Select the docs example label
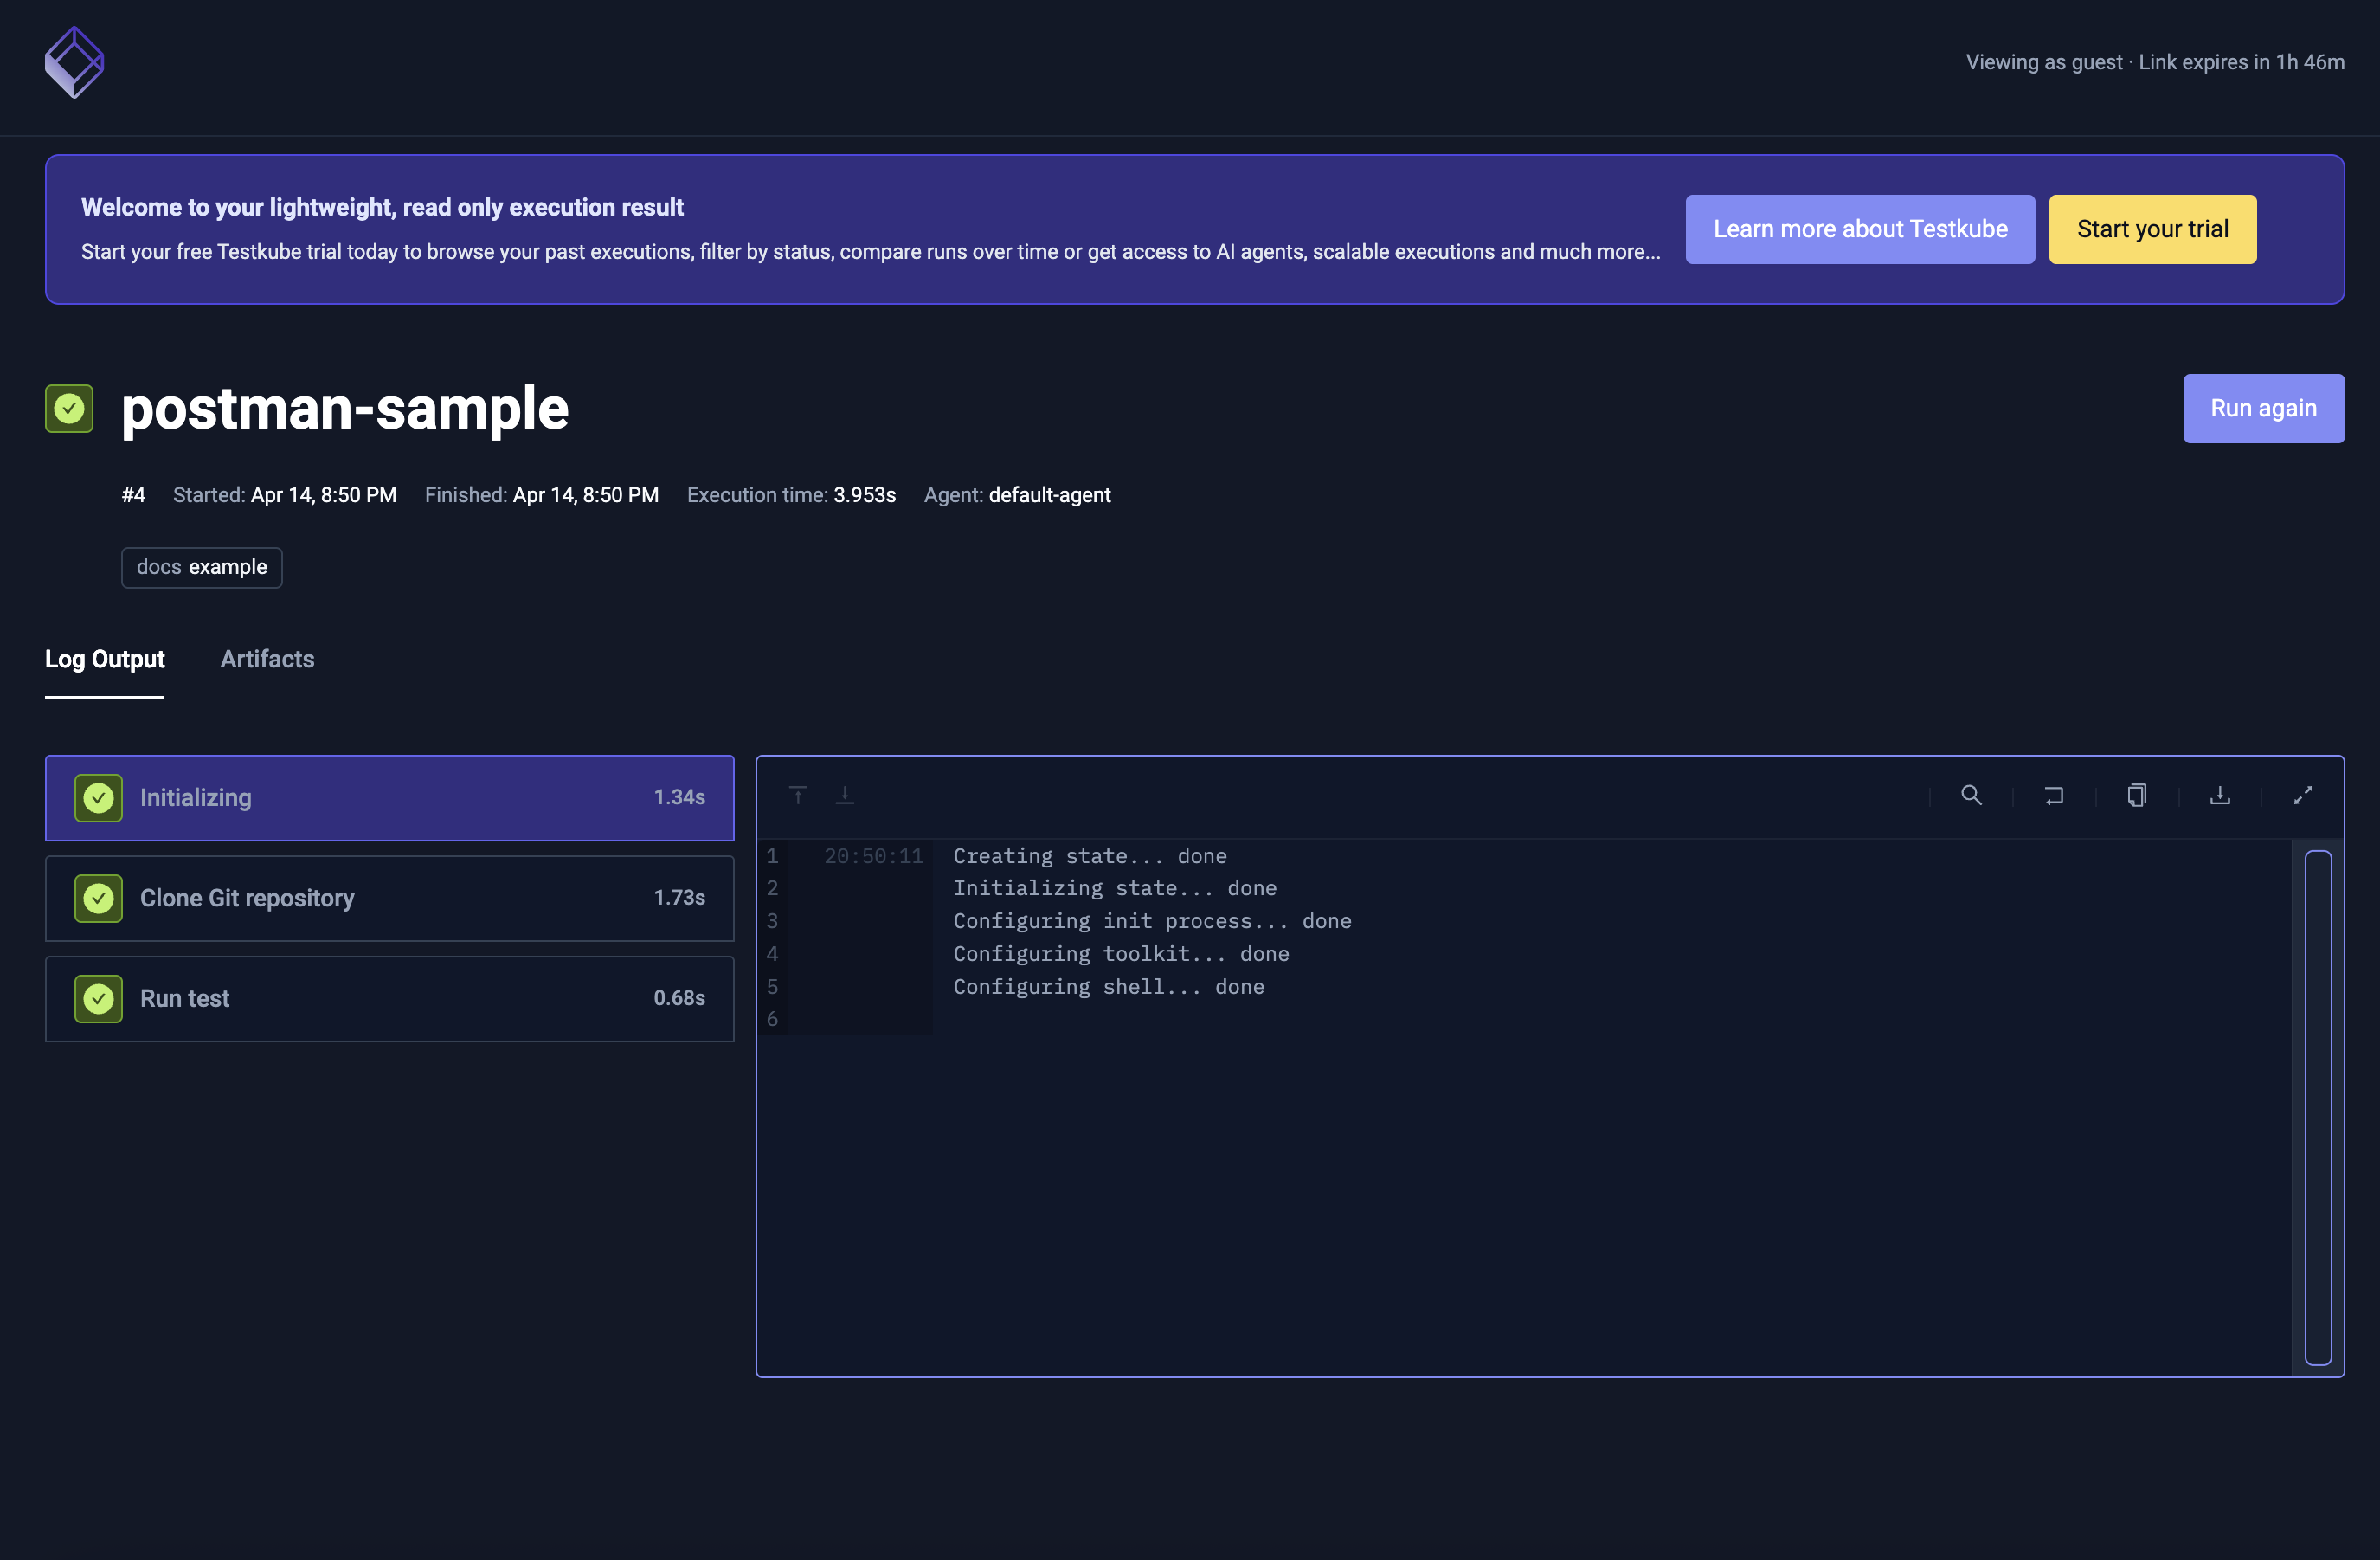2380x1560 pixels. [201, 567]
